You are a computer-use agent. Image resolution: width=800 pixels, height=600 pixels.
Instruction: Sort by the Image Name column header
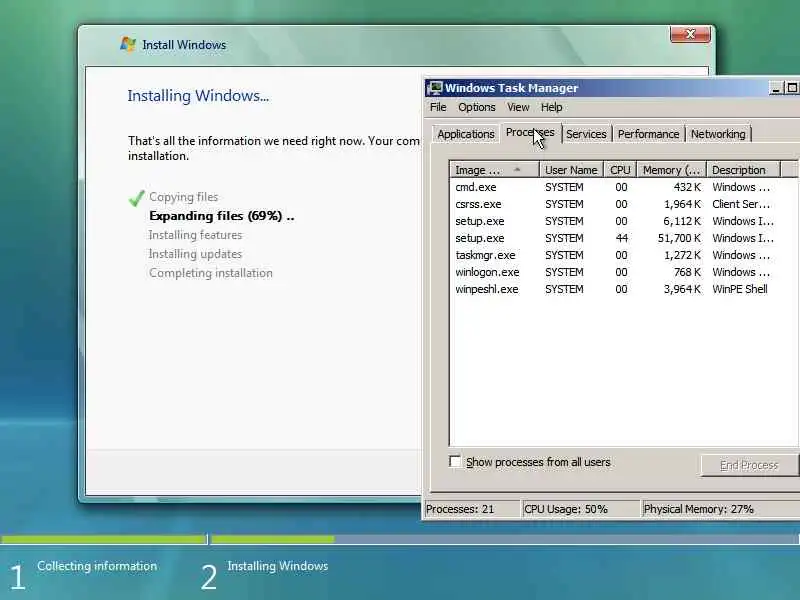[494, 170]
